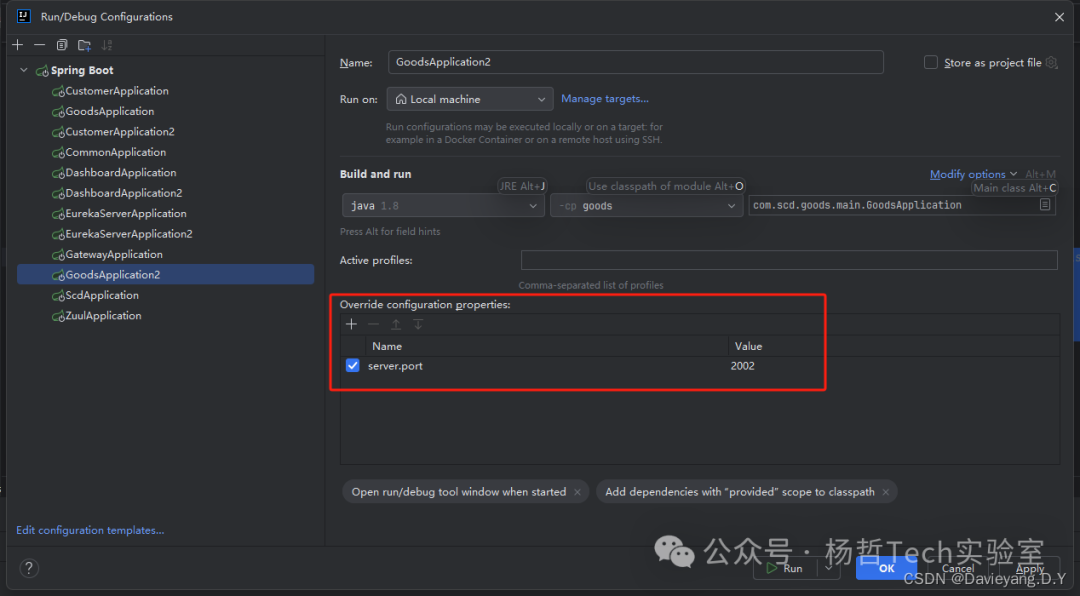Remove the "Open run/debug tool window" option chip
The height and width of the screenshot is (596, 1080).
click(578, 492)
